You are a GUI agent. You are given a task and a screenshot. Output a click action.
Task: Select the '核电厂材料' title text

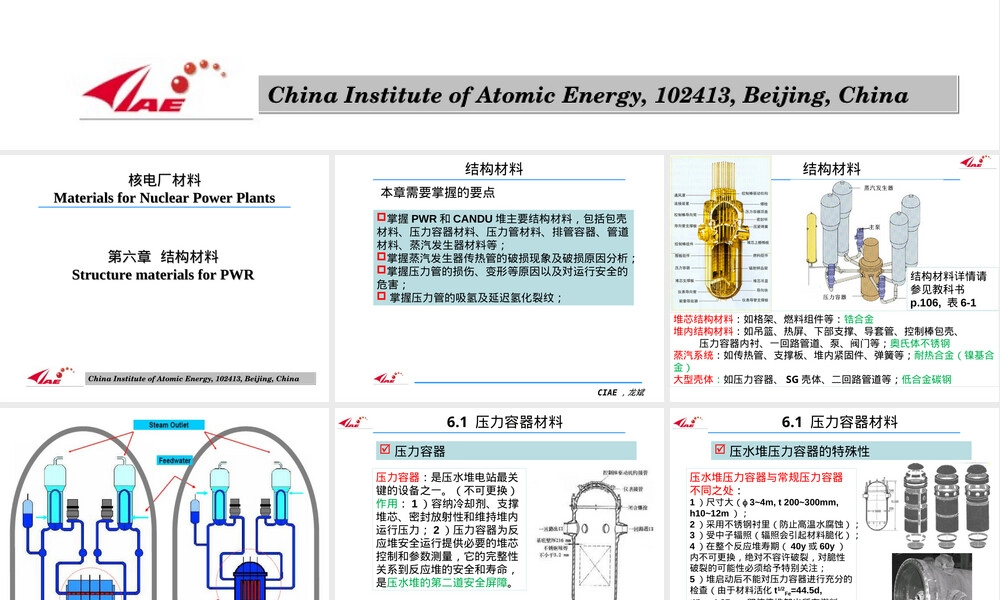[x=165, y=180]
